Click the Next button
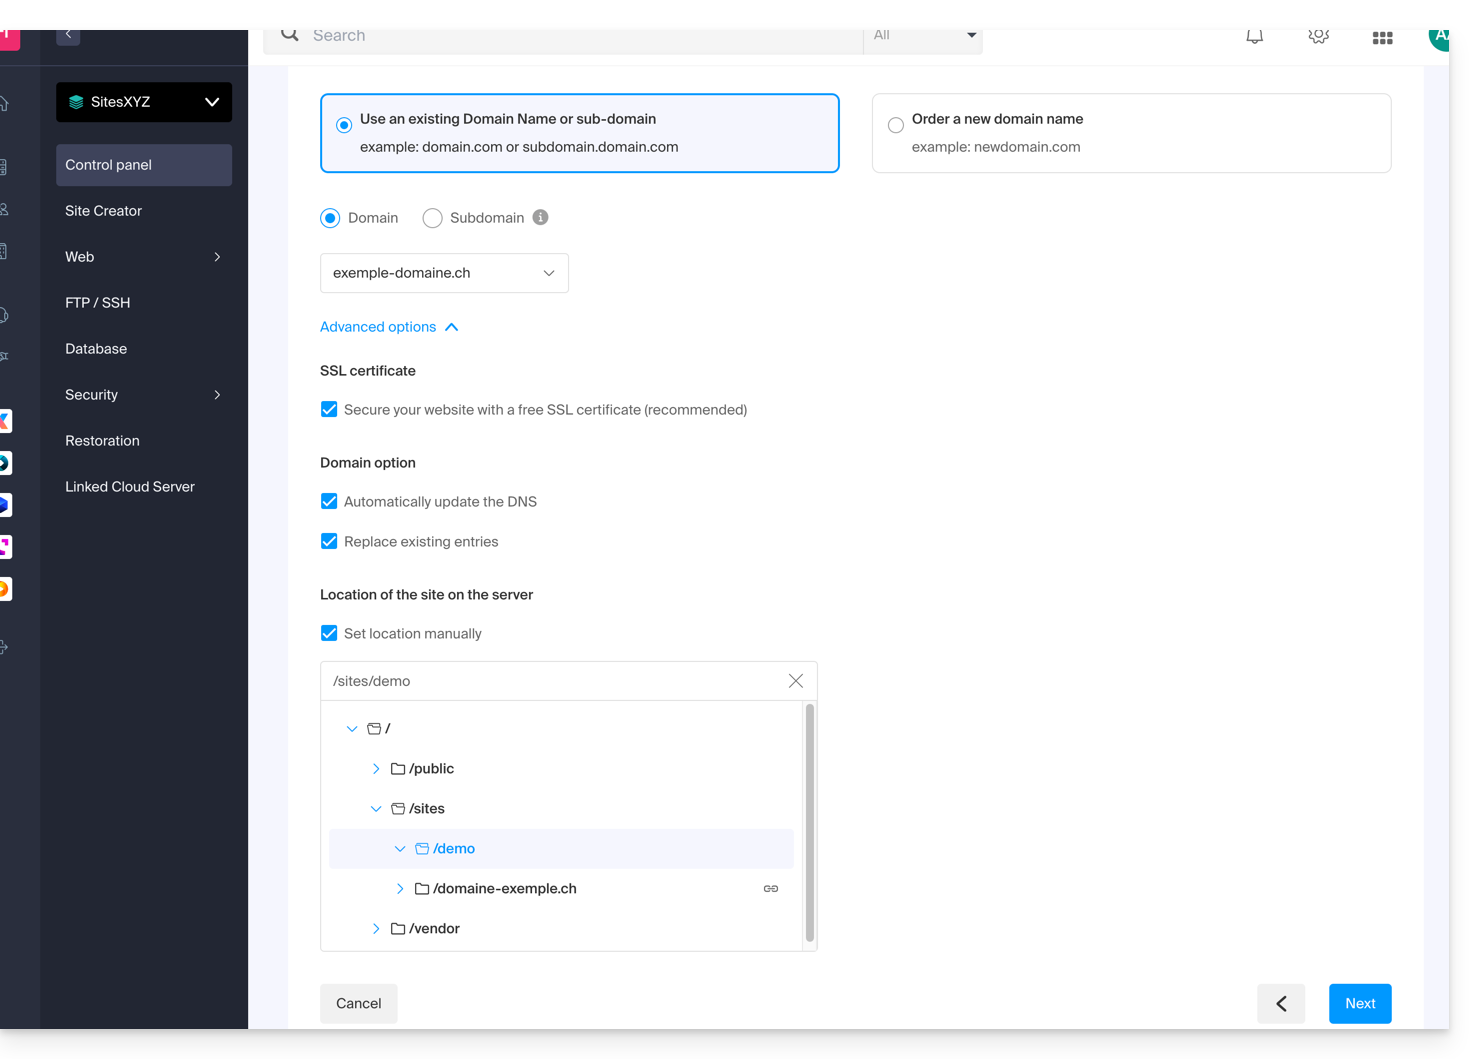The height and width of the screenshot is (1059, 1479). (x=1359, y=1004)
